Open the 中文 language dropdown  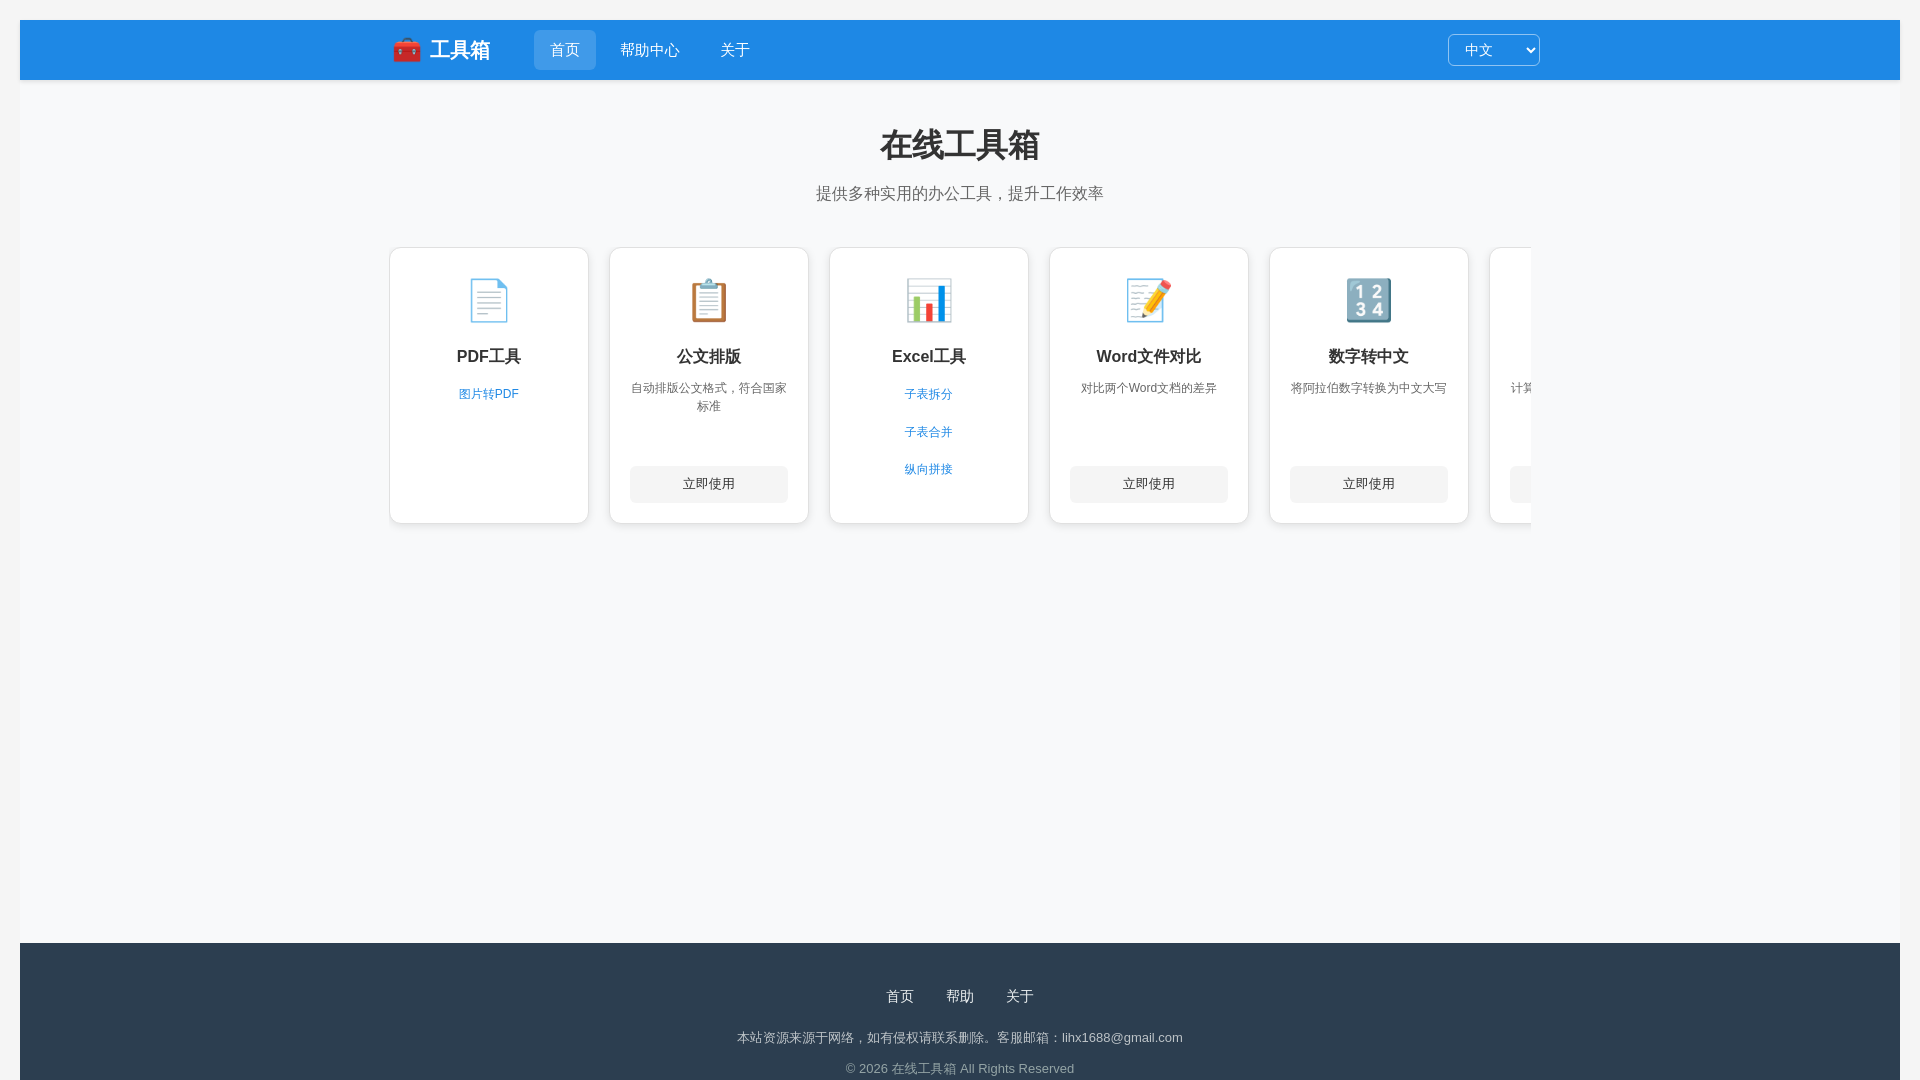coord(1494,50)
